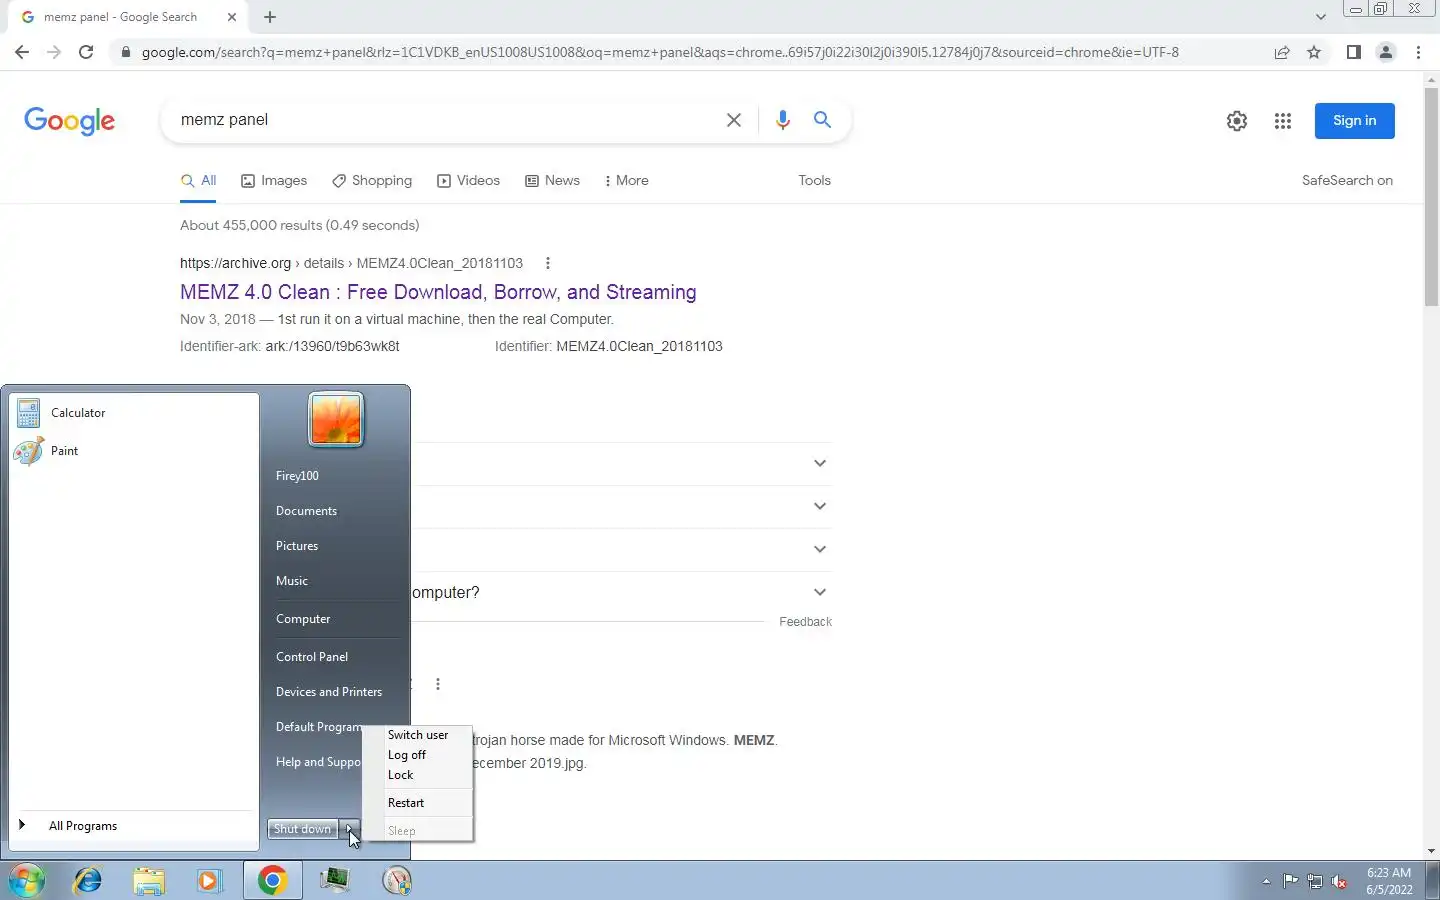1440x900 pixels.
Task: Select the All search tab
Action: pos(198,181)
